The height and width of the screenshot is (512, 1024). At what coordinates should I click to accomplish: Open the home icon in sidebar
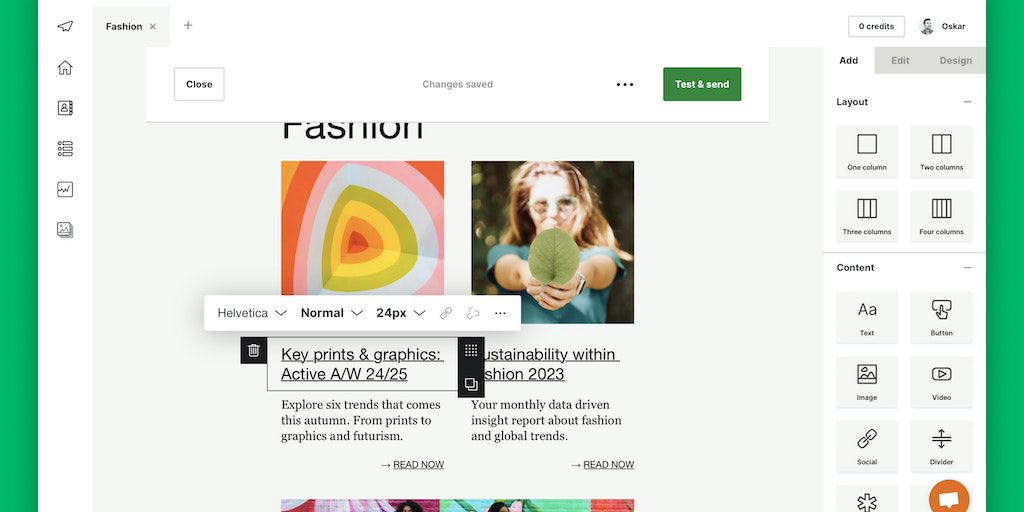tap(65, 67)
